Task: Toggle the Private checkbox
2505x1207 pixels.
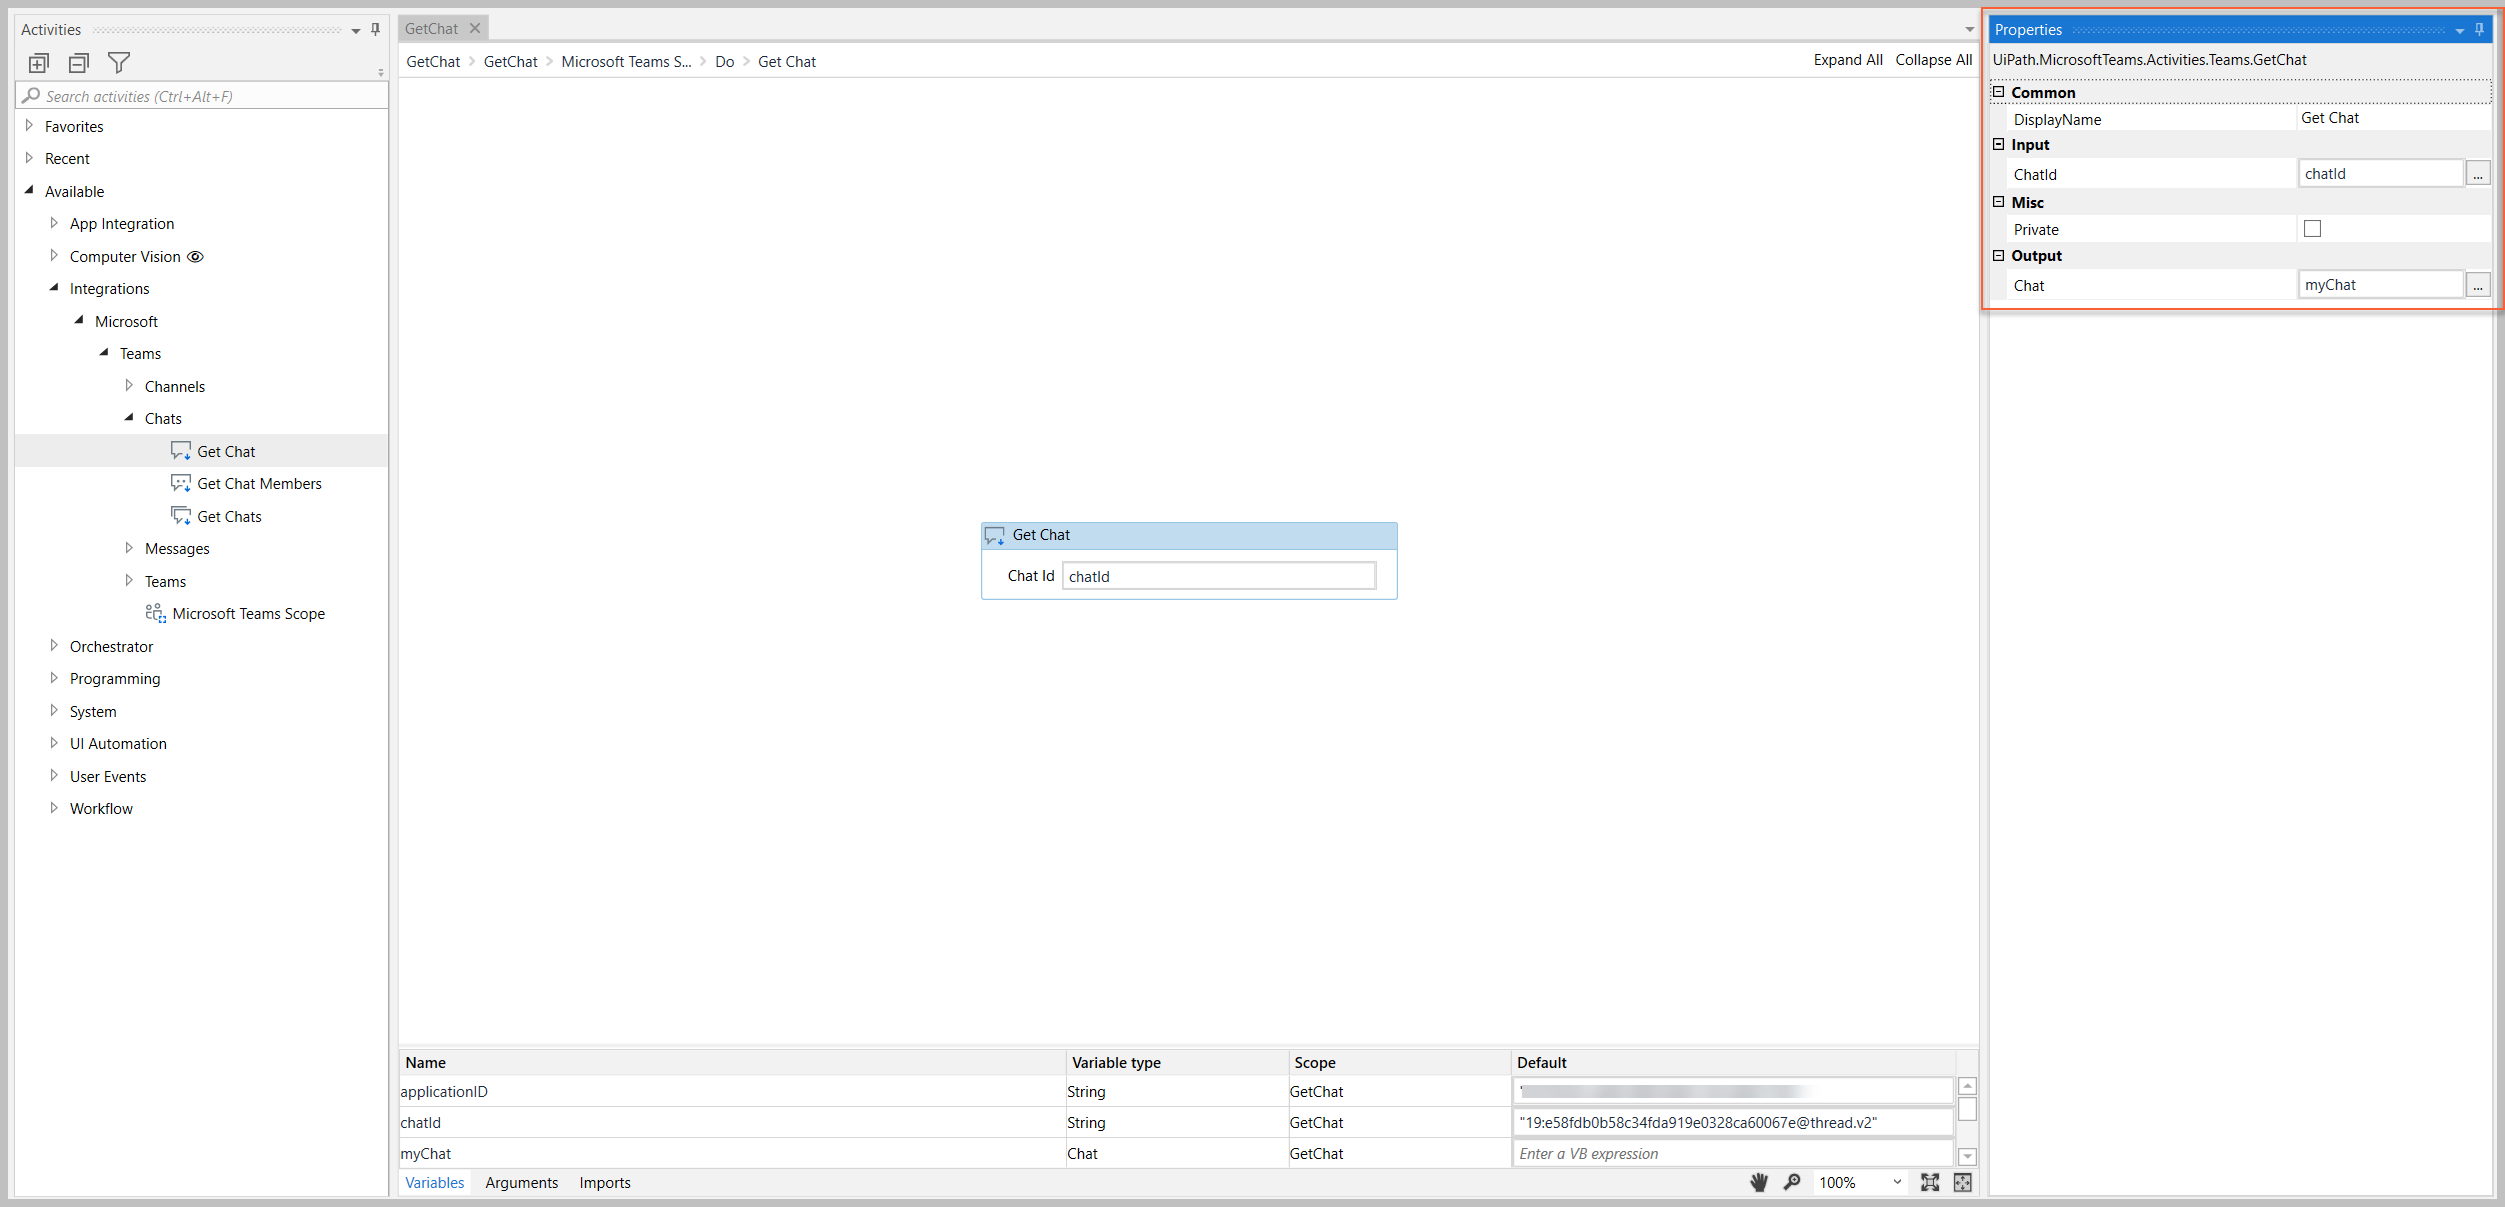Action: pos(2312,229)
